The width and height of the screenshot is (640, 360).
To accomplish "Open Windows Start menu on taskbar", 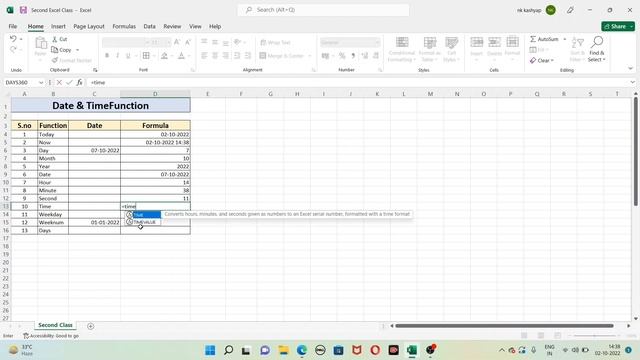I will pos(210,350).
